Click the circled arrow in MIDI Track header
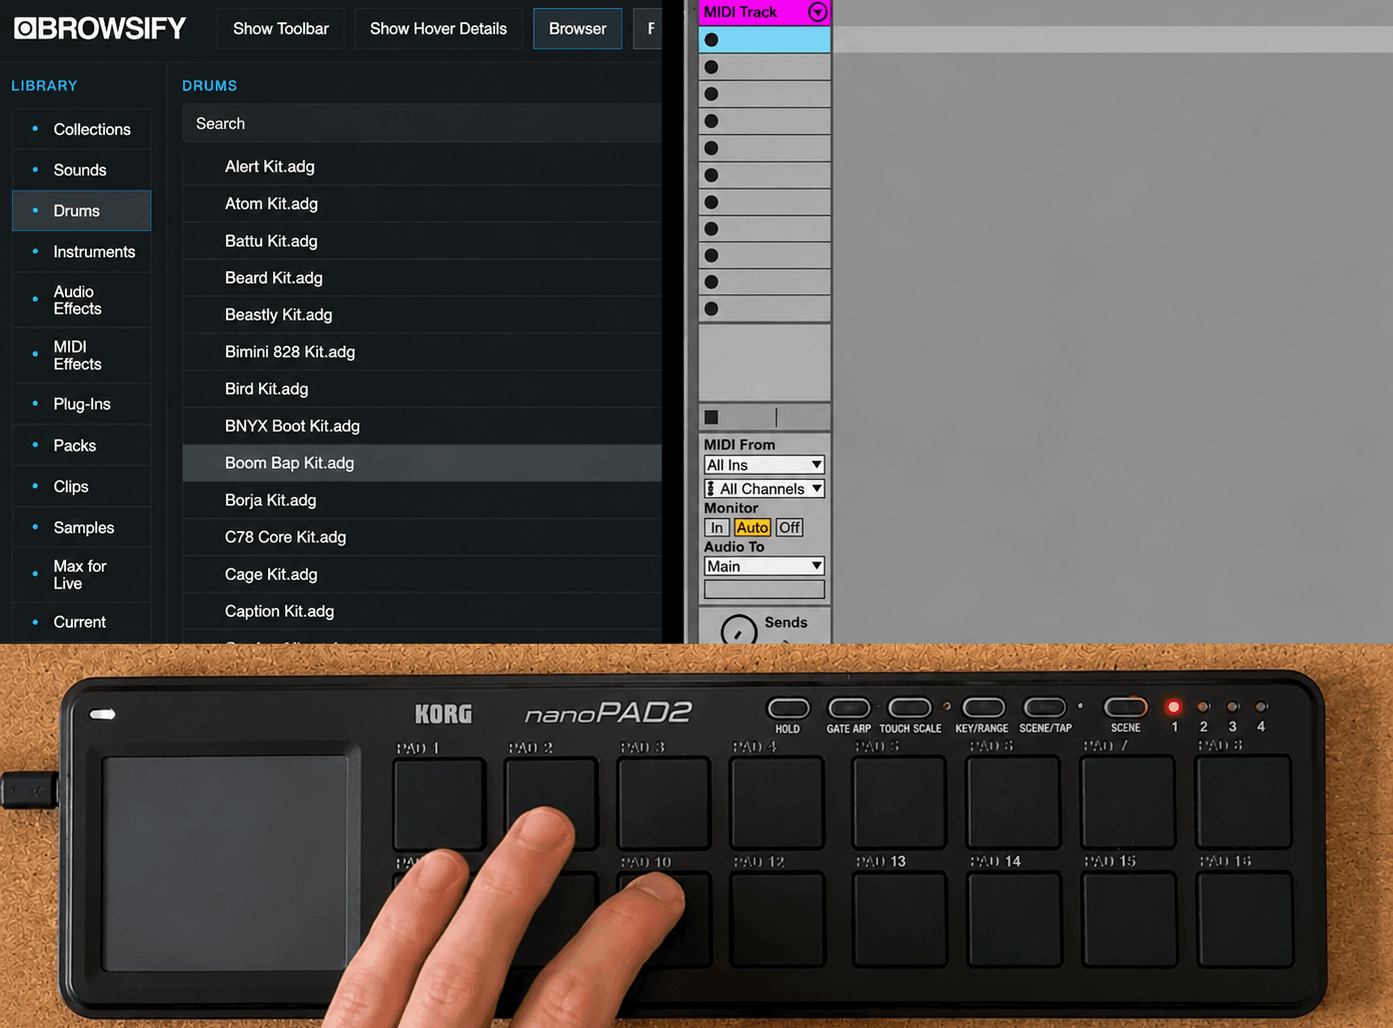 (817, 12)
